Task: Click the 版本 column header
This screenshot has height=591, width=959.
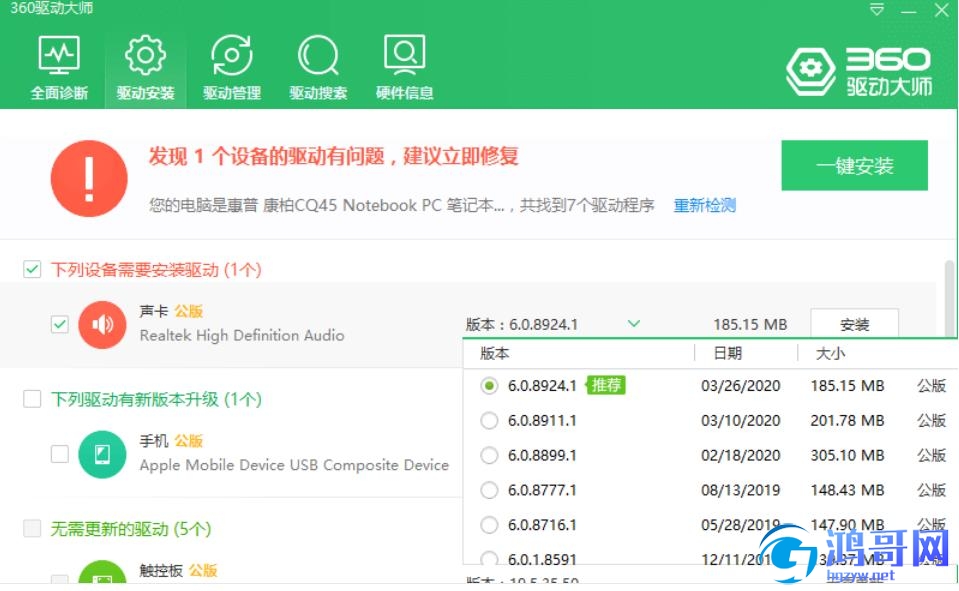Action: coord(495,354)
